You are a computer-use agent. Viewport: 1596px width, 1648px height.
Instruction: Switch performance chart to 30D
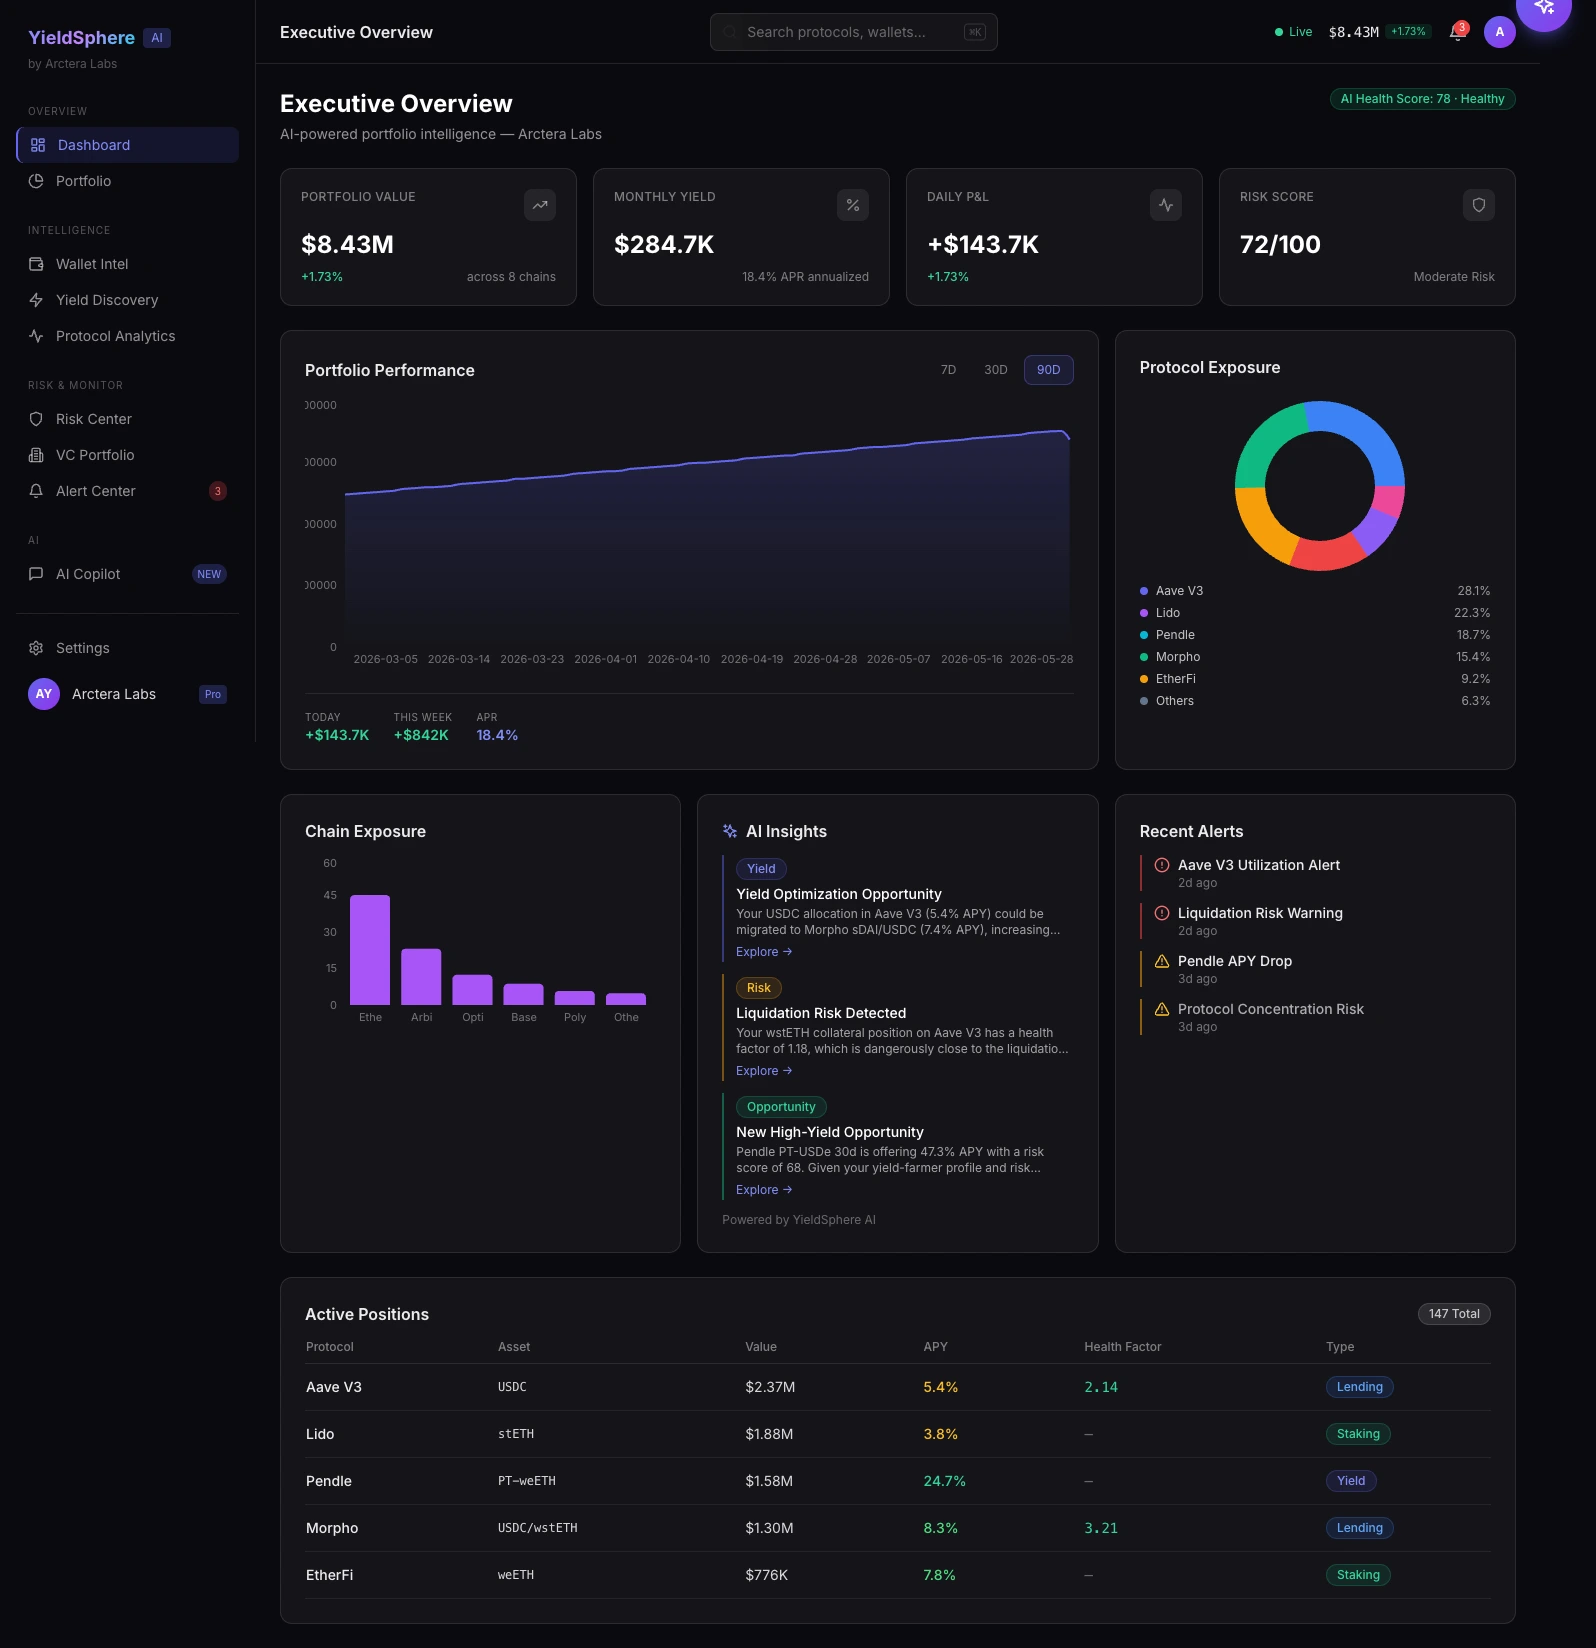996,370
